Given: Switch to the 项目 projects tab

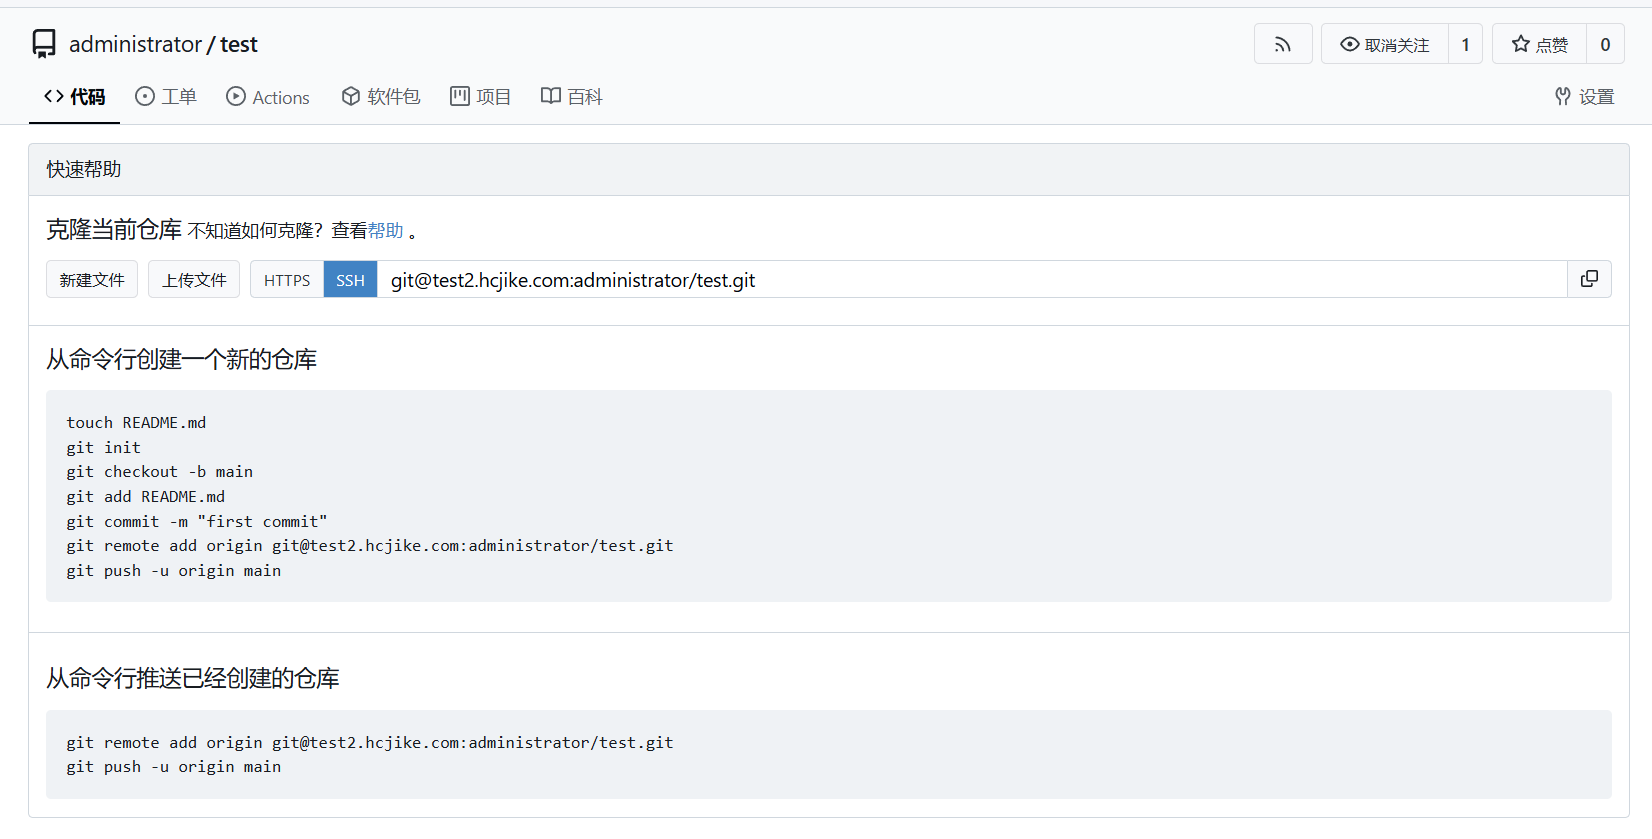Looking at the screenshot, I should (x=481, y=97).
